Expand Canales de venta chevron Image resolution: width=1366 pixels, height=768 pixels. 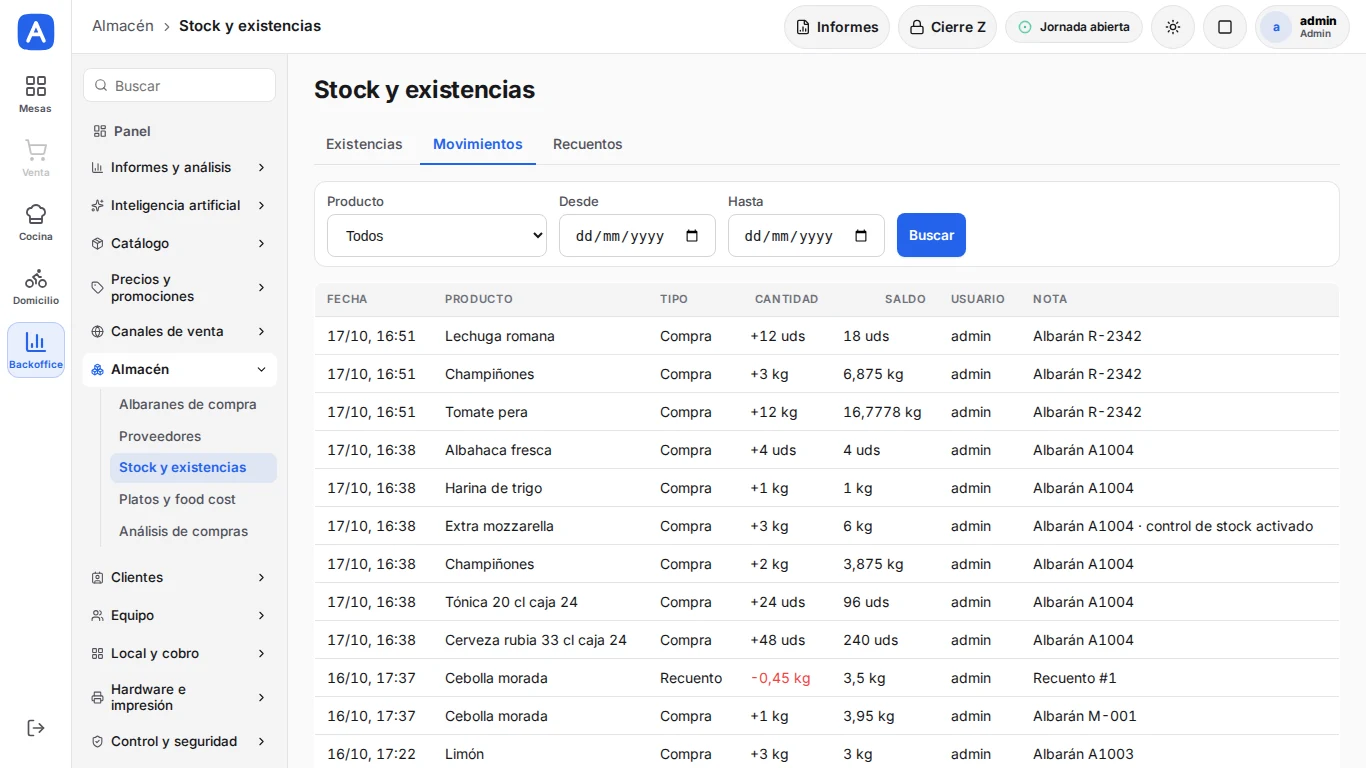261,331
